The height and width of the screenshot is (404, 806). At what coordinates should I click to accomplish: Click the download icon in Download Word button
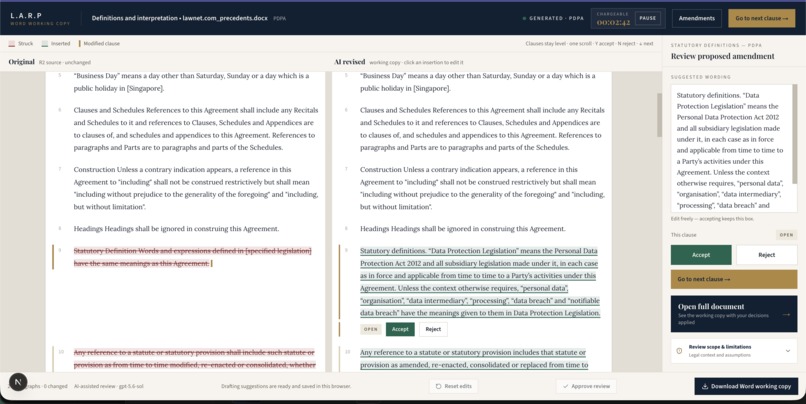pos(705,386)
